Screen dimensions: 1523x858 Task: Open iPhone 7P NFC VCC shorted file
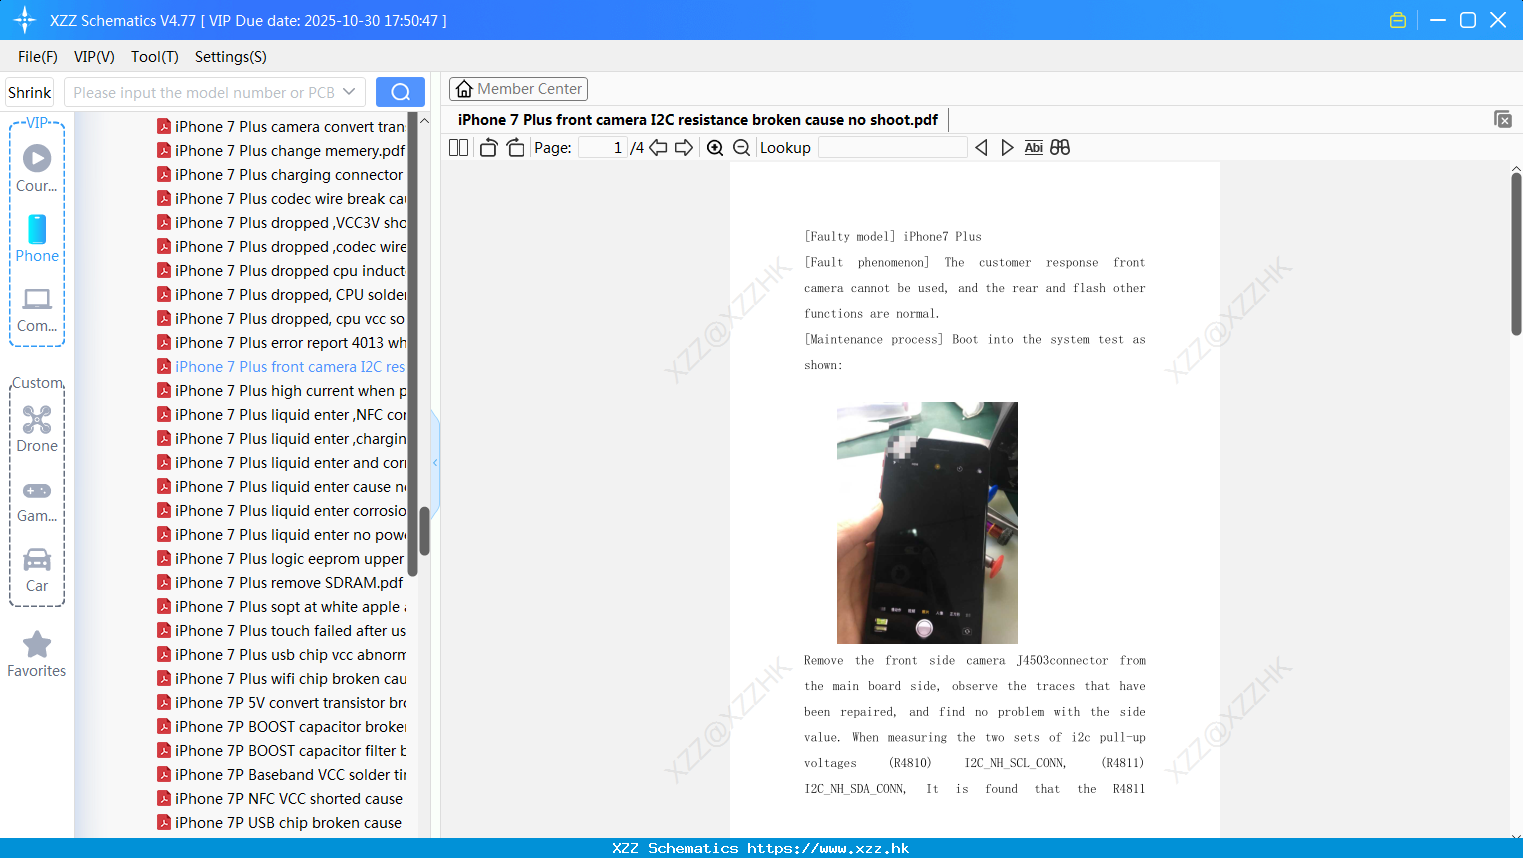point(281,799)
